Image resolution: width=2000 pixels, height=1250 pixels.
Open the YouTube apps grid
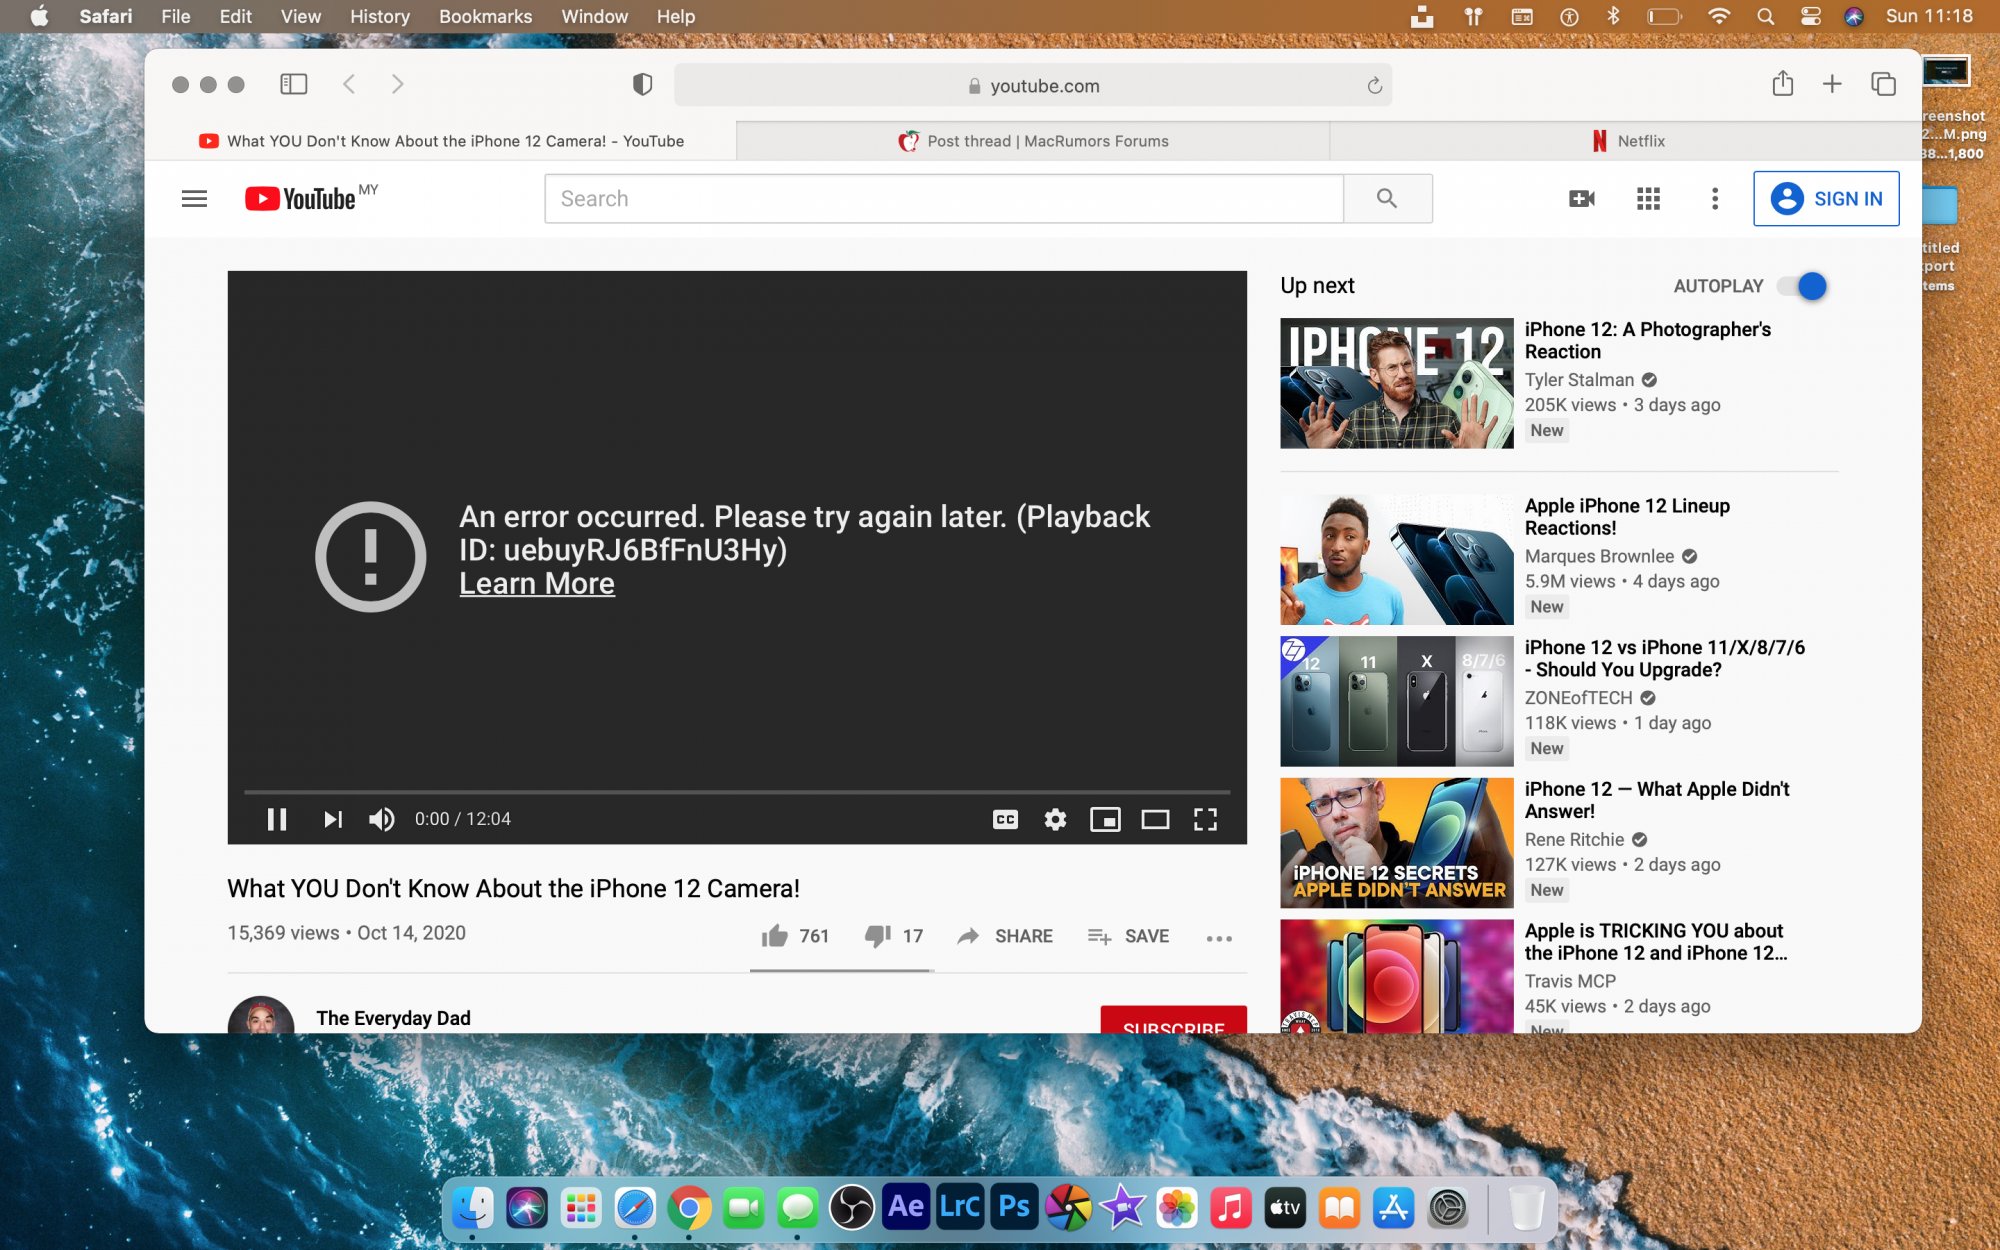[x=1648, y=199]
